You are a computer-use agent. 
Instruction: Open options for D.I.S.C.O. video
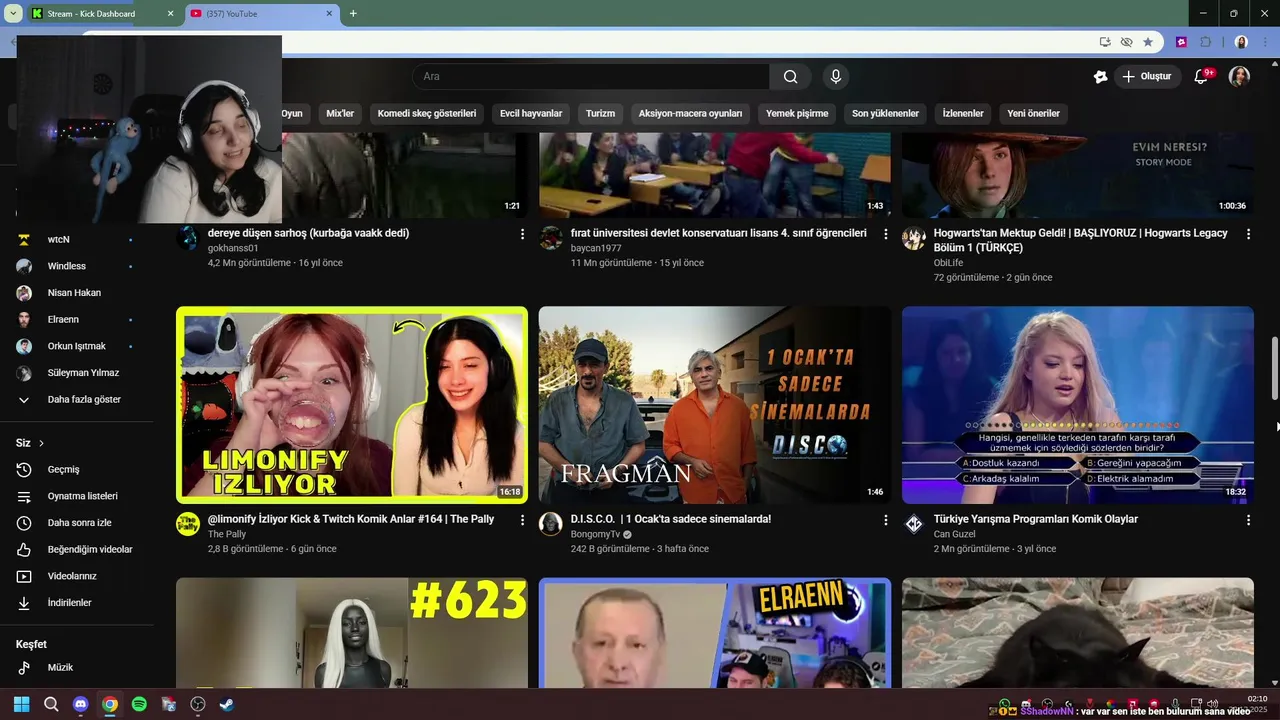click(885, 520)
